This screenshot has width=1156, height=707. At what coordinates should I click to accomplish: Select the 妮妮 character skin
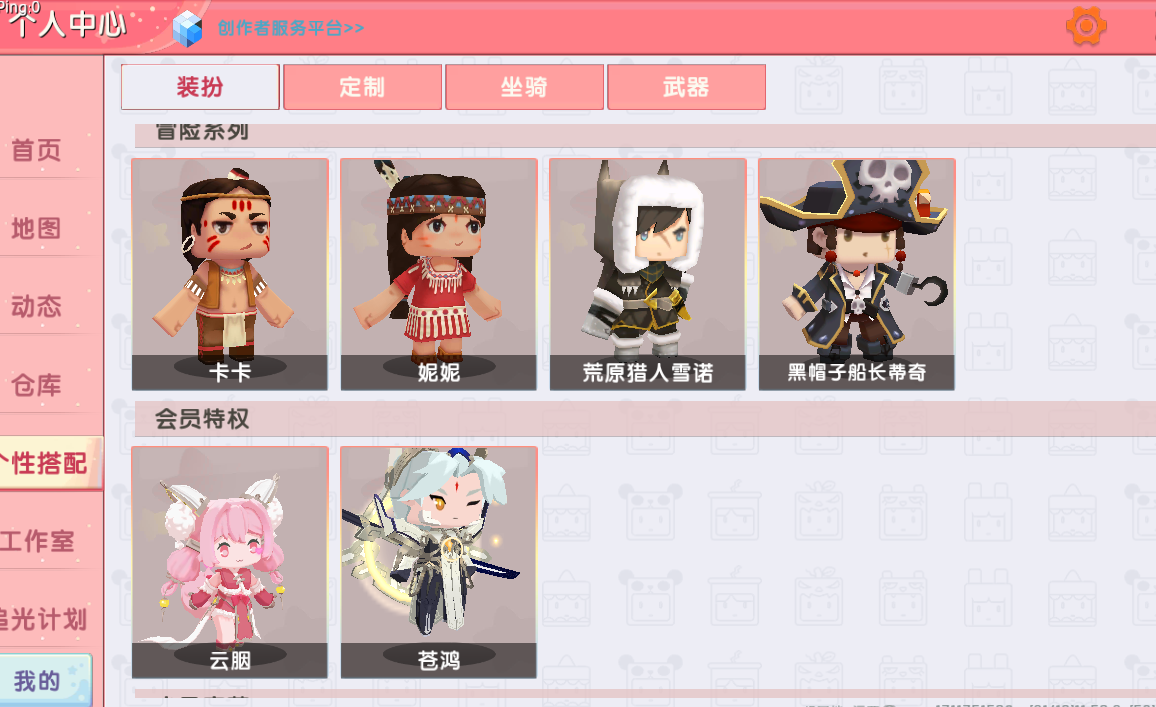(x=439, y=274)
